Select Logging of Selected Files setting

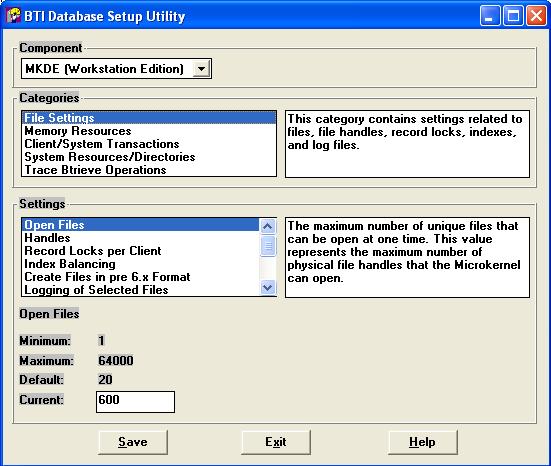point(141,290)
